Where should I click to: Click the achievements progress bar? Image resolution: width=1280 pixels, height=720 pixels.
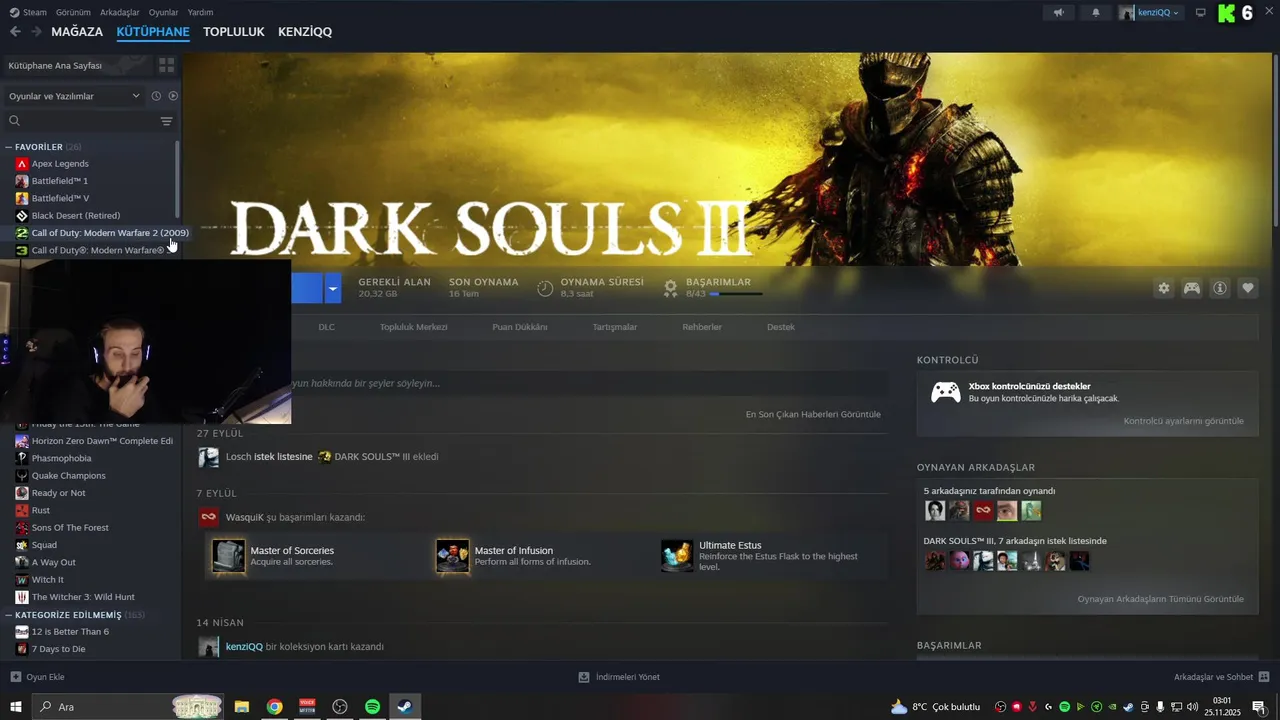click(736, 294)
